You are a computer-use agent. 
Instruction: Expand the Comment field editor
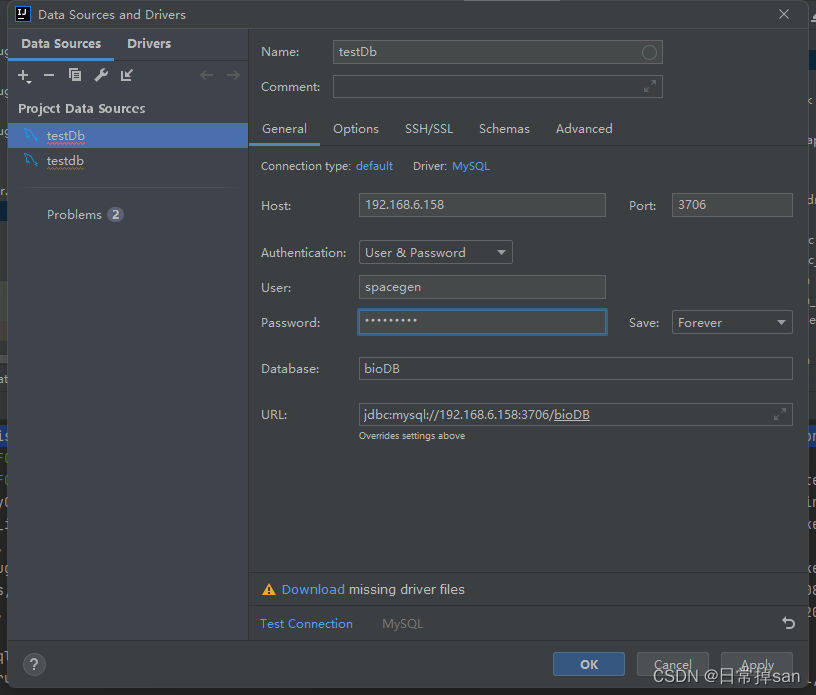(649, 86)
